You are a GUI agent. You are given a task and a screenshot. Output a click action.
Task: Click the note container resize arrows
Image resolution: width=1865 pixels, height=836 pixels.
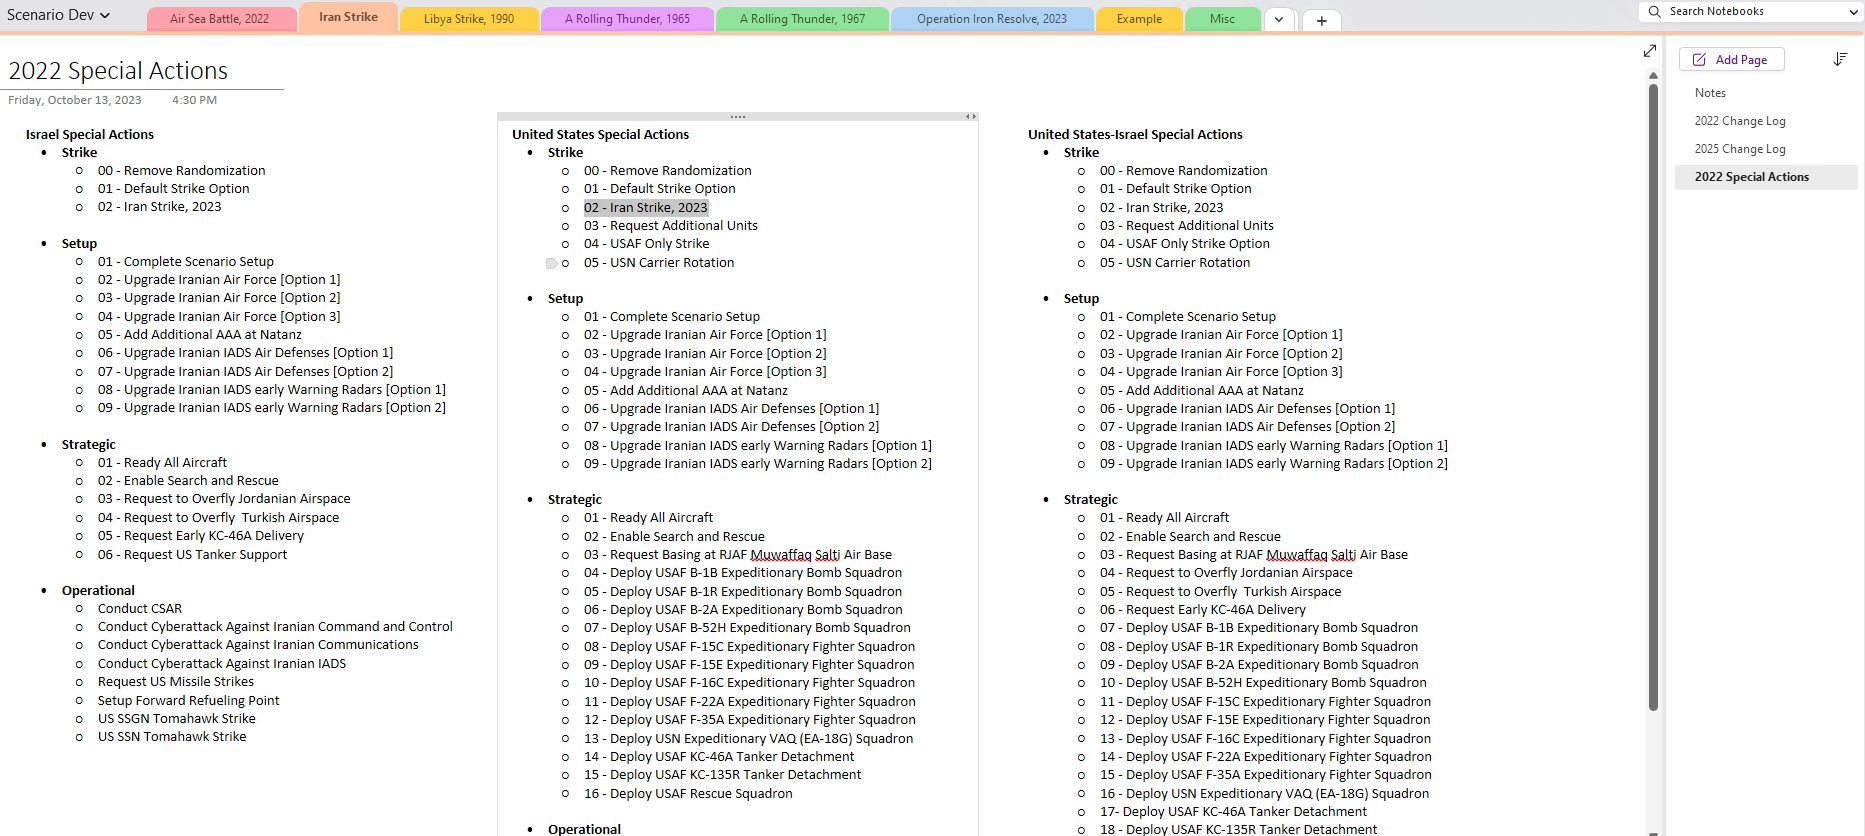click(971, 117)
